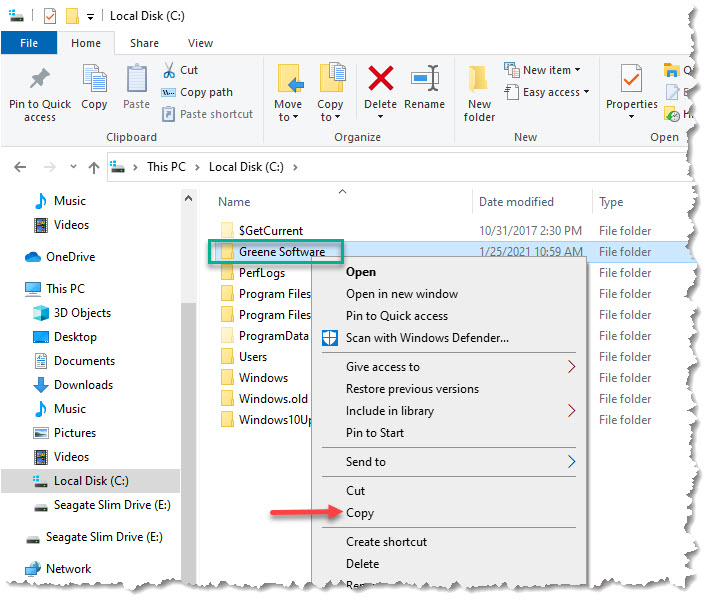The image size is (712, 605).
Task: Open the Copy to dropdown
Action: click(330, 110)
